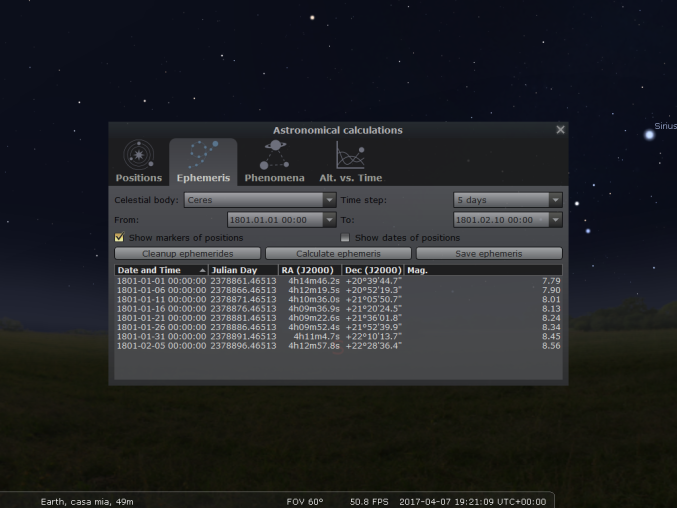
Task: Click location Earth, casa mia, 49m
Action: pos(87,502)
